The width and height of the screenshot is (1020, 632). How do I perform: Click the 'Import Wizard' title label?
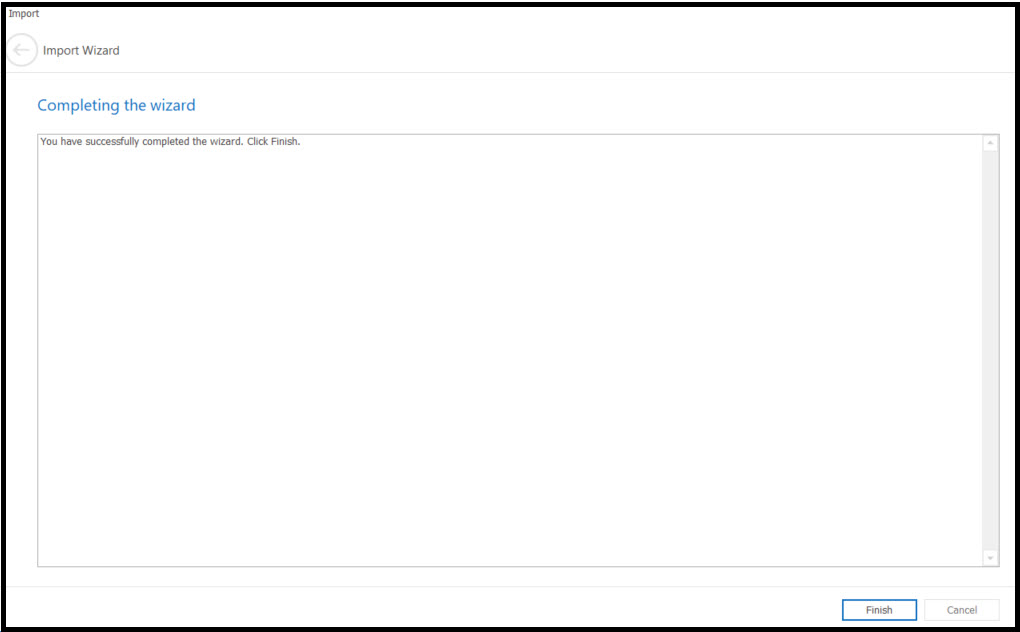pos(81,50)
